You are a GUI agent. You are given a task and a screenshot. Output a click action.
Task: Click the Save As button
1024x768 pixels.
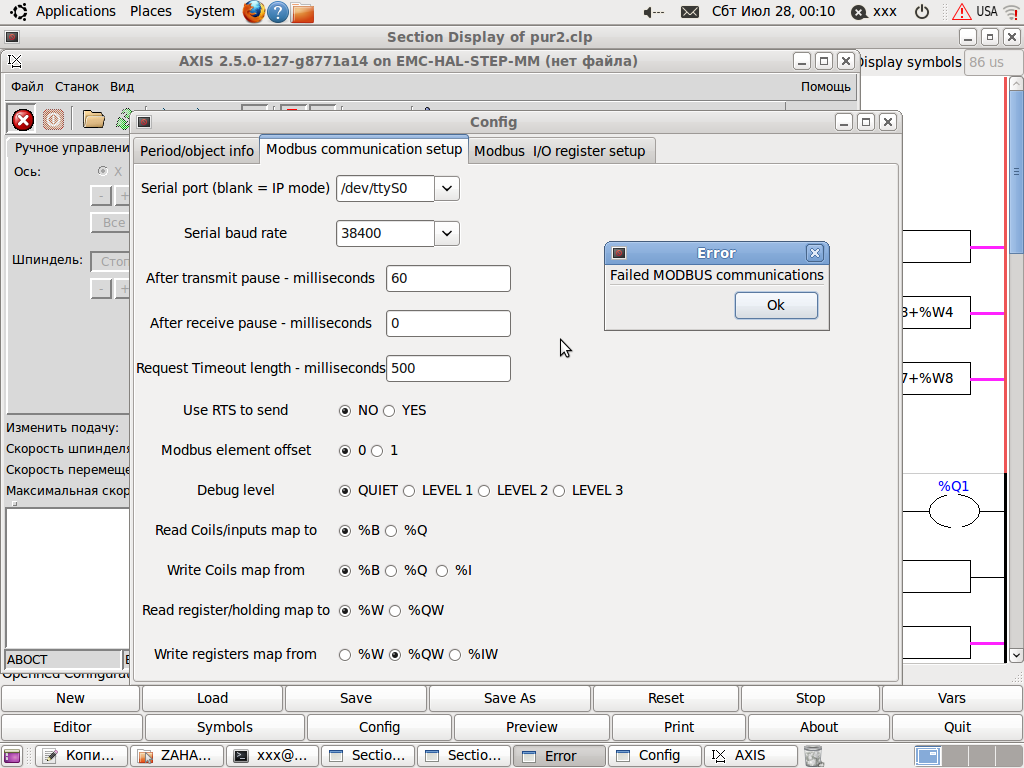coord(509,698)
